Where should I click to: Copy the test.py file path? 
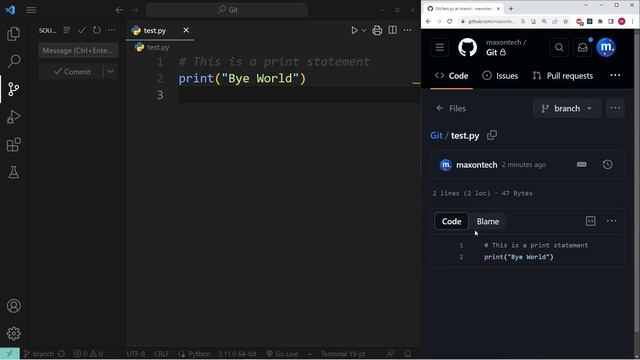coord(492,135)
